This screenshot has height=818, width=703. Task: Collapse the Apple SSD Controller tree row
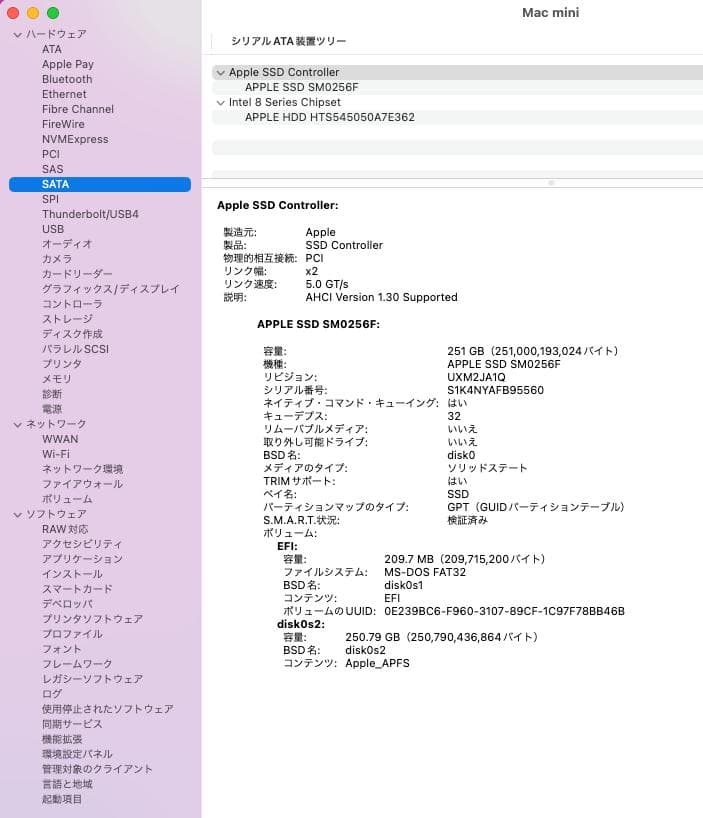pos(221,73)
